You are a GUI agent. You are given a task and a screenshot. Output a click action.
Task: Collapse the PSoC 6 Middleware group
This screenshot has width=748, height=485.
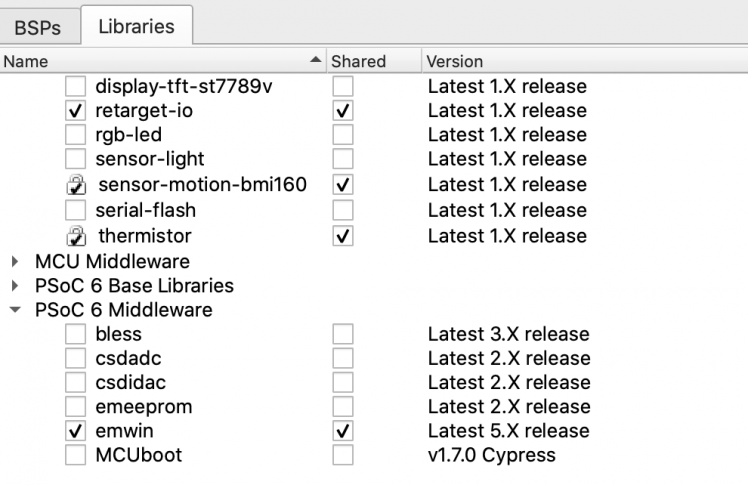(x=15, y=310)
